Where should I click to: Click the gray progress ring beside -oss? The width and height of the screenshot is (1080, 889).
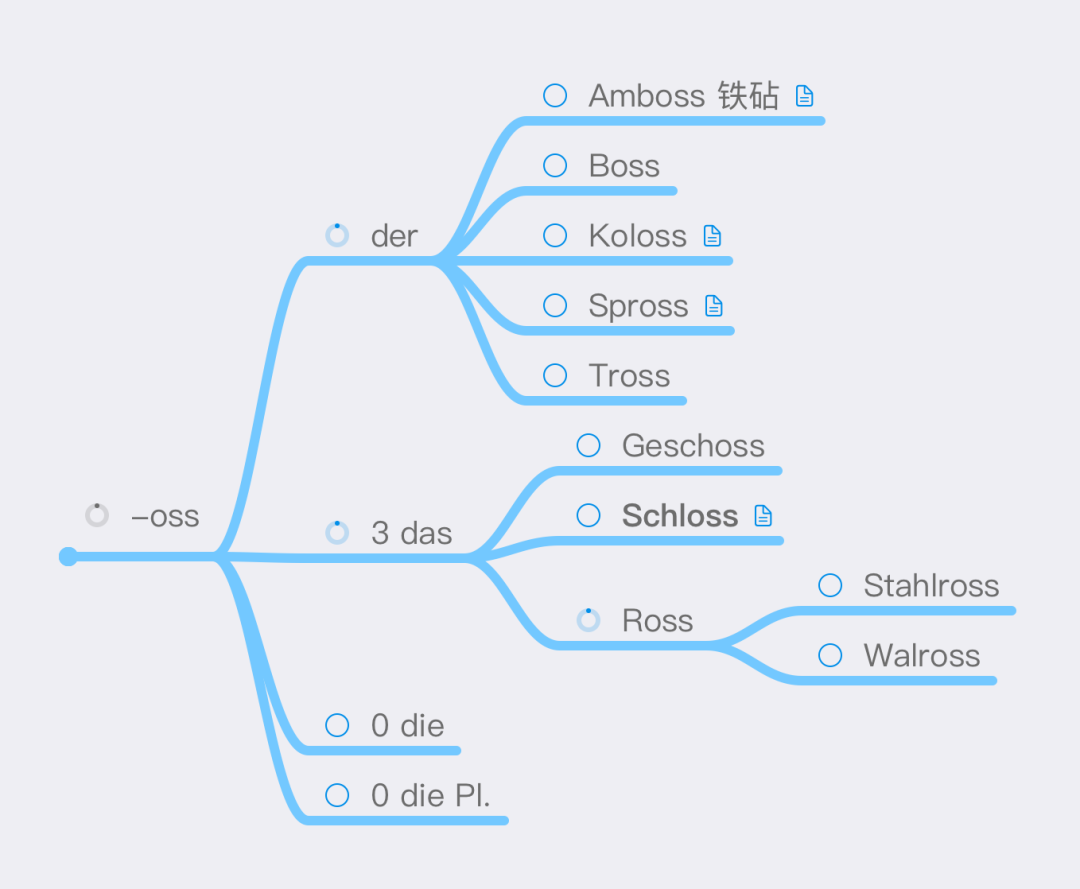(x=96, y=515)
